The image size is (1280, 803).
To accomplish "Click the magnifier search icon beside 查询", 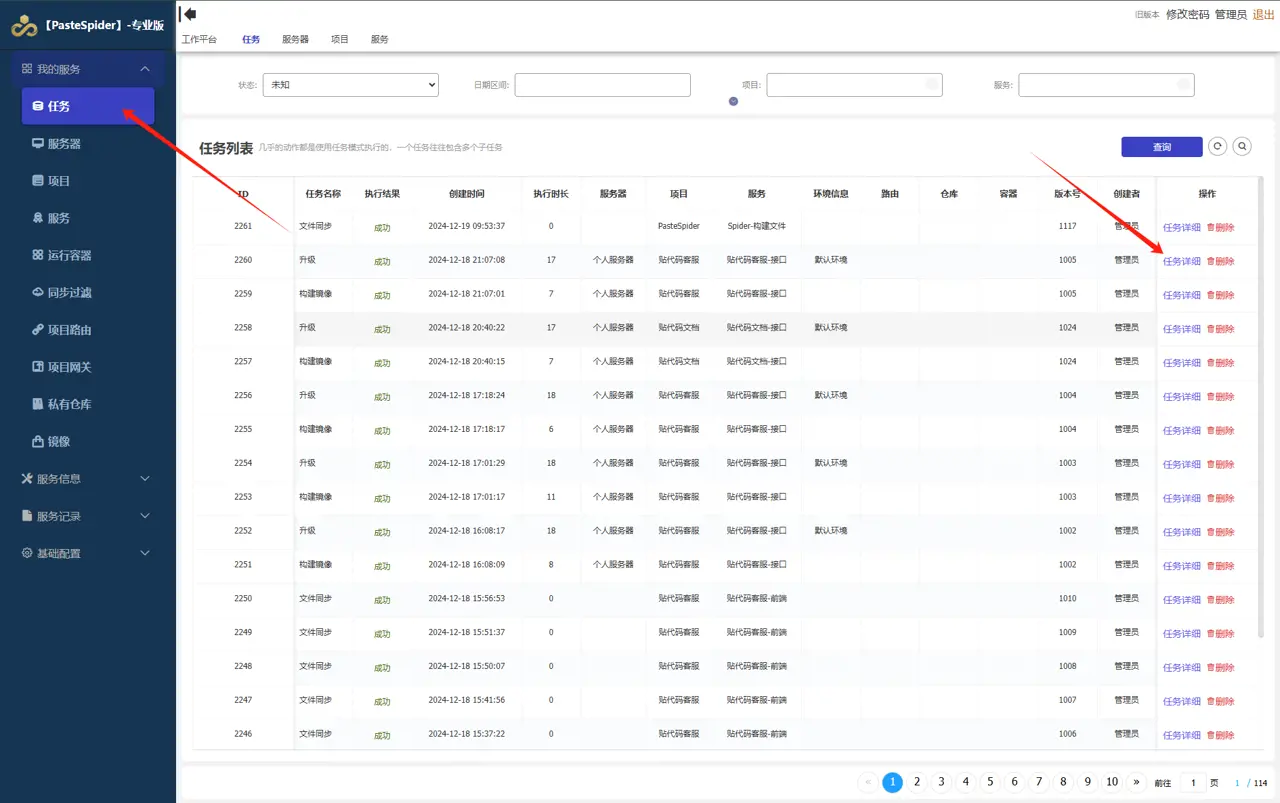I will [x=1242, y=146].
